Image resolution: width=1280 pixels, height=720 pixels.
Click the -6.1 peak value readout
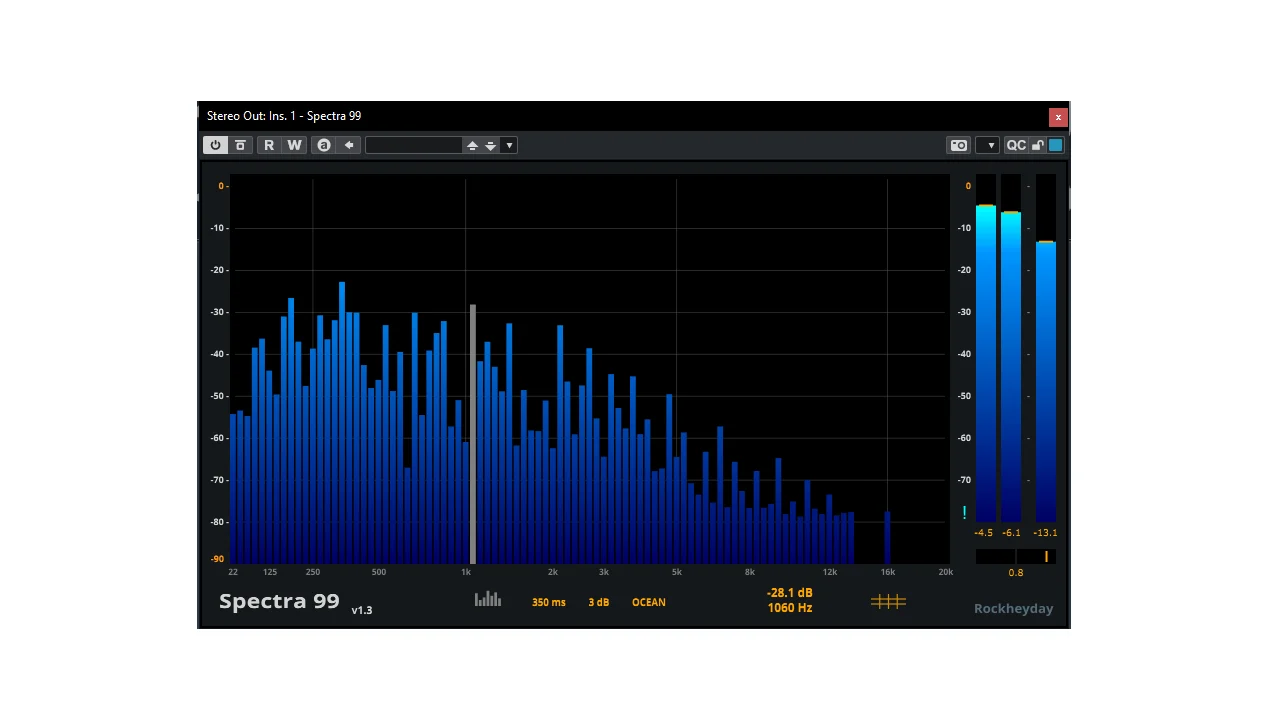click(1012, 533)
